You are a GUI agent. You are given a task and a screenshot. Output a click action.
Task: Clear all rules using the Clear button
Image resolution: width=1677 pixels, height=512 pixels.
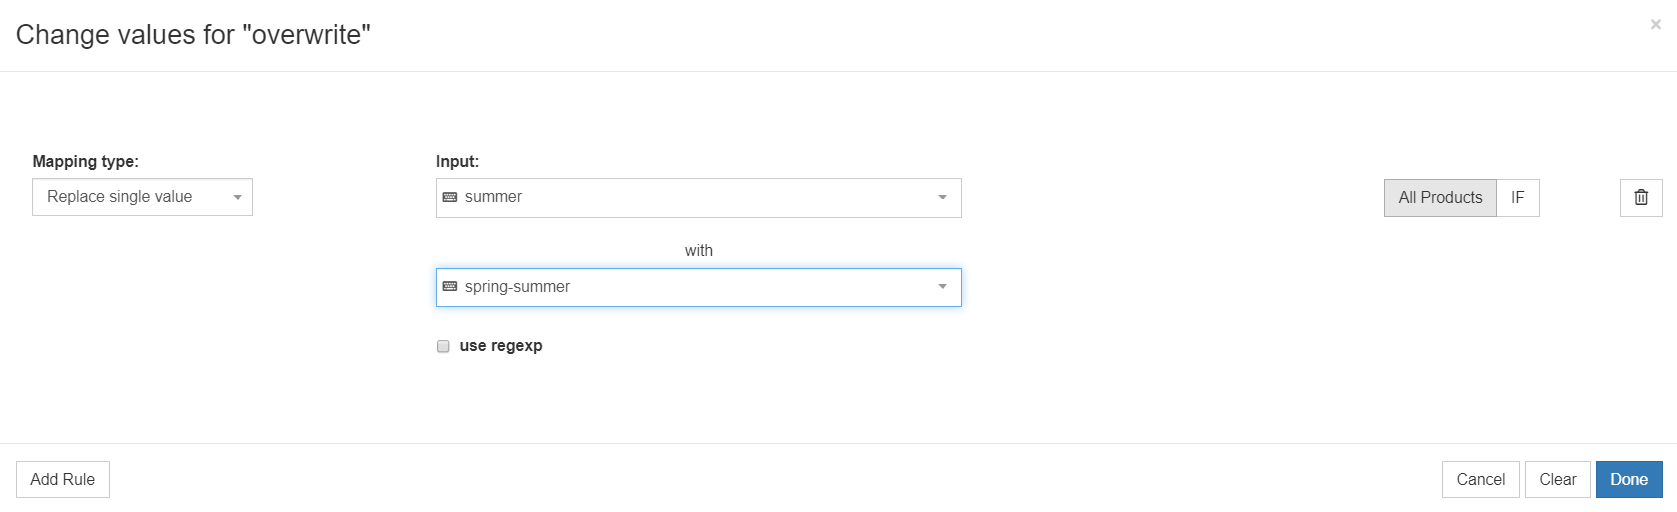point(1557,480)
